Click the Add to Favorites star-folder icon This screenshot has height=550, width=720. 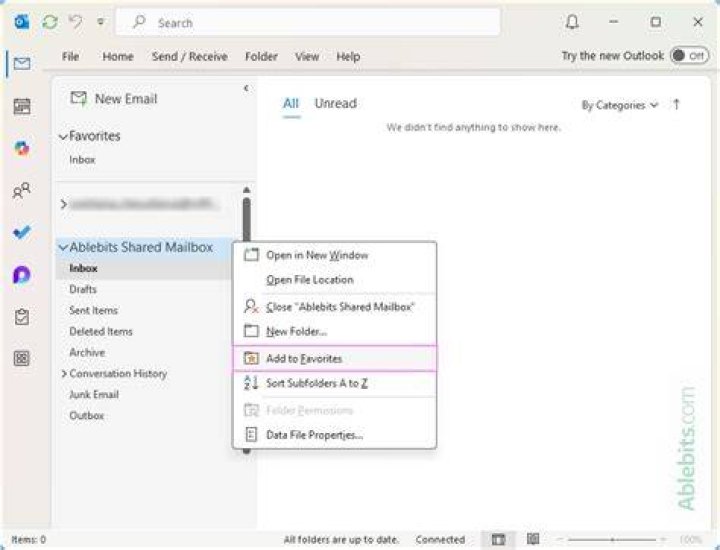tap(251, 358)
